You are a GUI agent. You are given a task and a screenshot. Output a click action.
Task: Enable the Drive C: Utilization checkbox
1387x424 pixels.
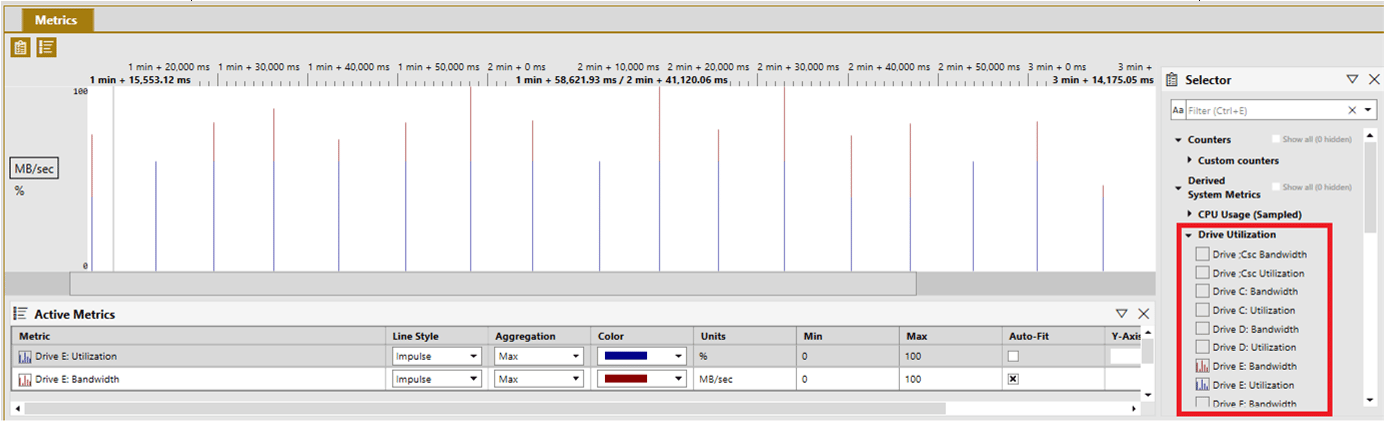pos(1202,310)
